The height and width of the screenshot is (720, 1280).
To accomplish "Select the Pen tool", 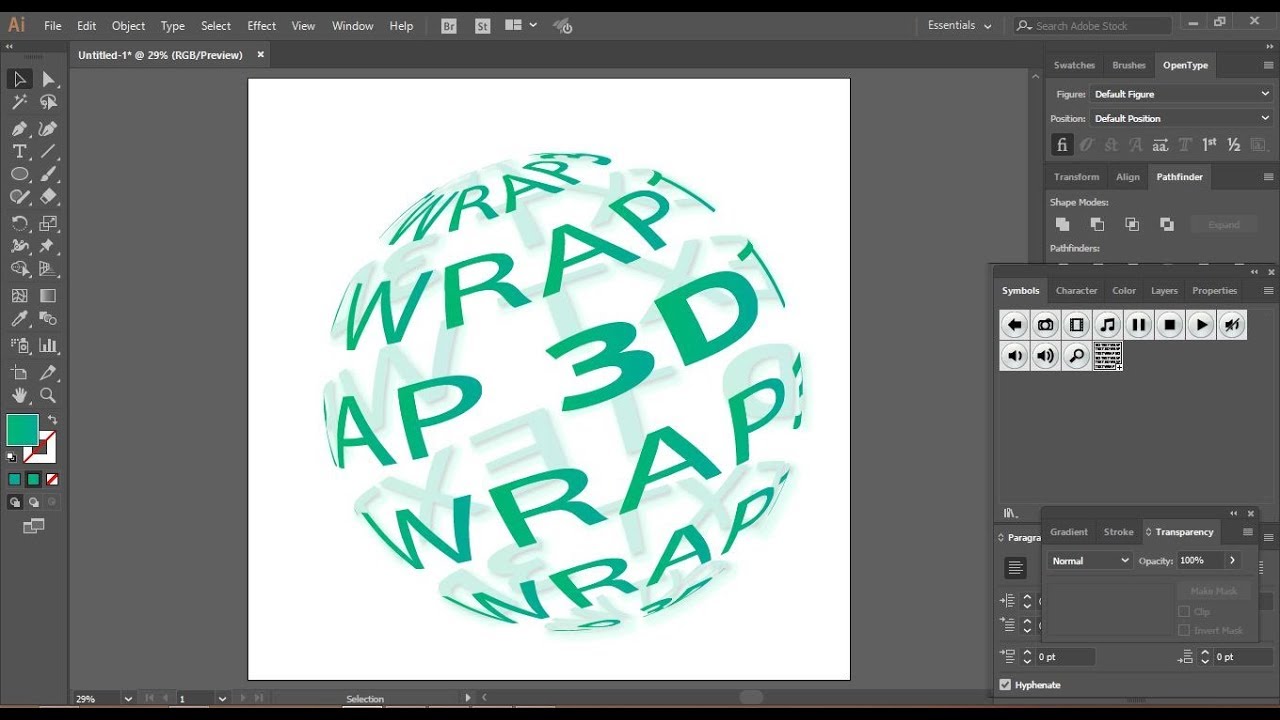I will (x=19, y=128).
